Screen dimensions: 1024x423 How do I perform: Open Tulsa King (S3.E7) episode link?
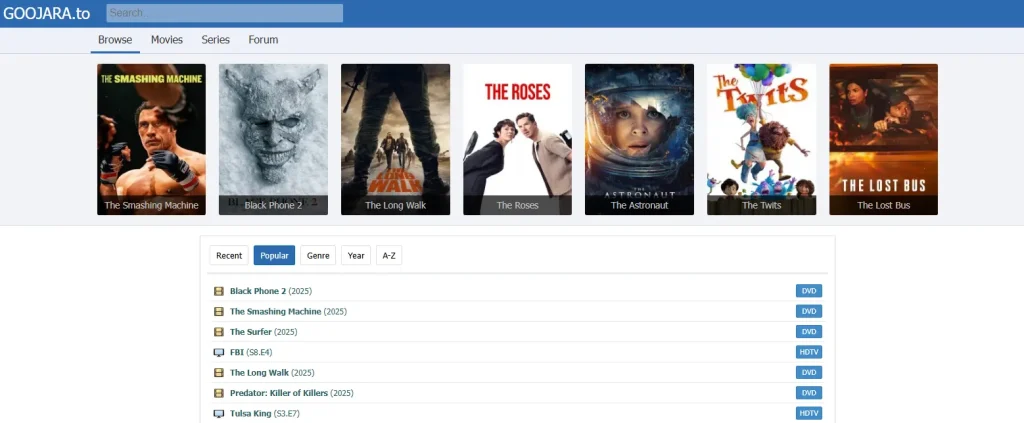264,414
